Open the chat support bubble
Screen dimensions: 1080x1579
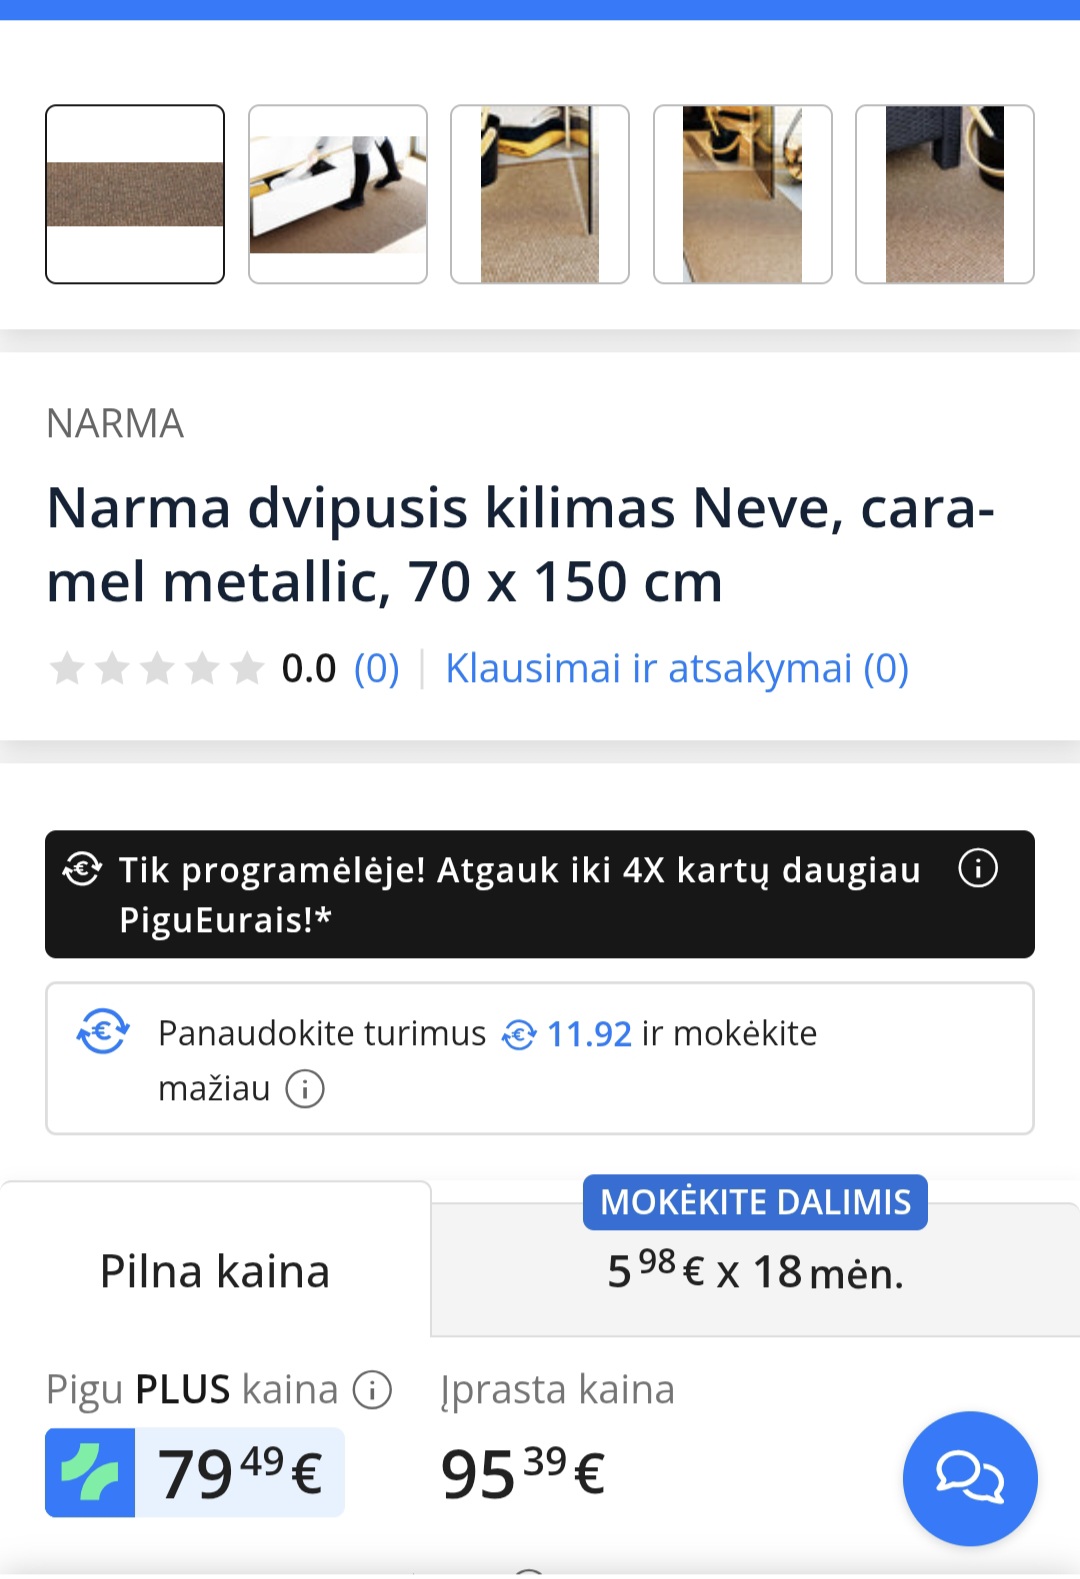(x=969, y=1477)
